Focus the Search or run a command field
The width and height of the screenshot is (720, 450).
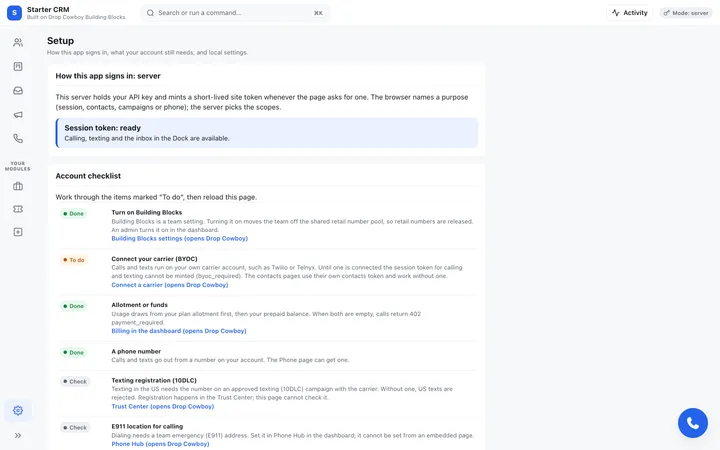tap(235, 13)
